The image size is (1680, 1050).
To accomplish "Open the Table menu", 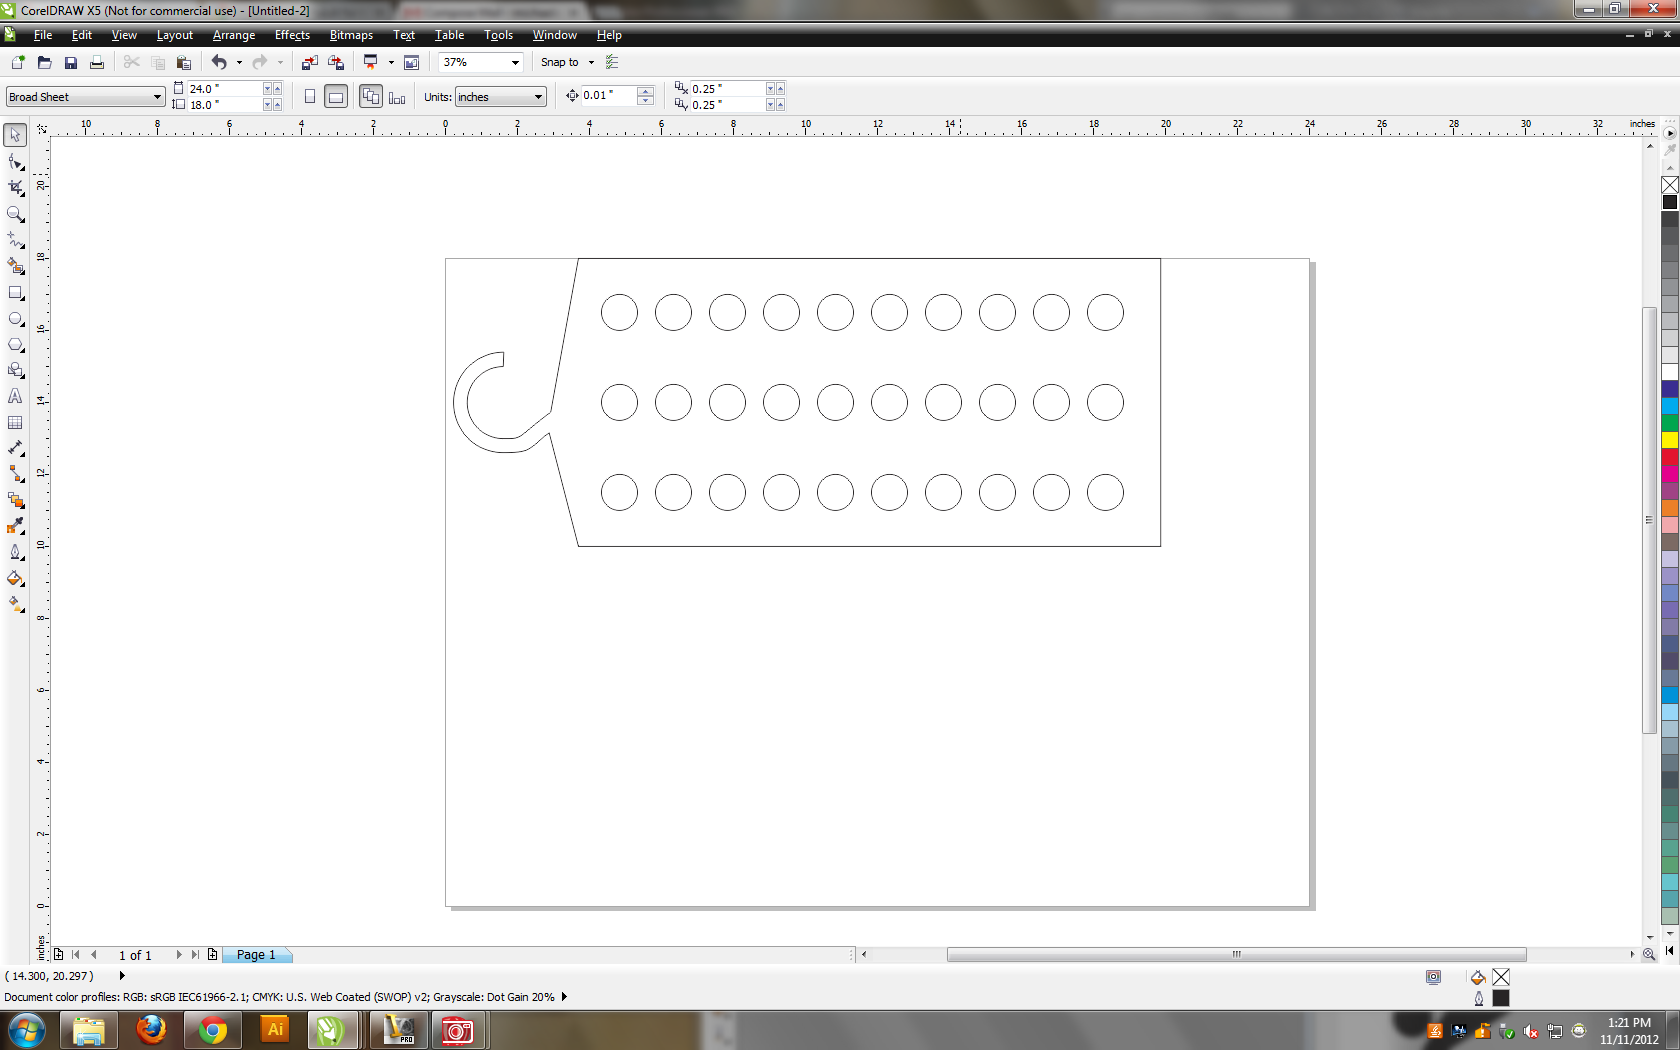I will click(x=449, y=35).
